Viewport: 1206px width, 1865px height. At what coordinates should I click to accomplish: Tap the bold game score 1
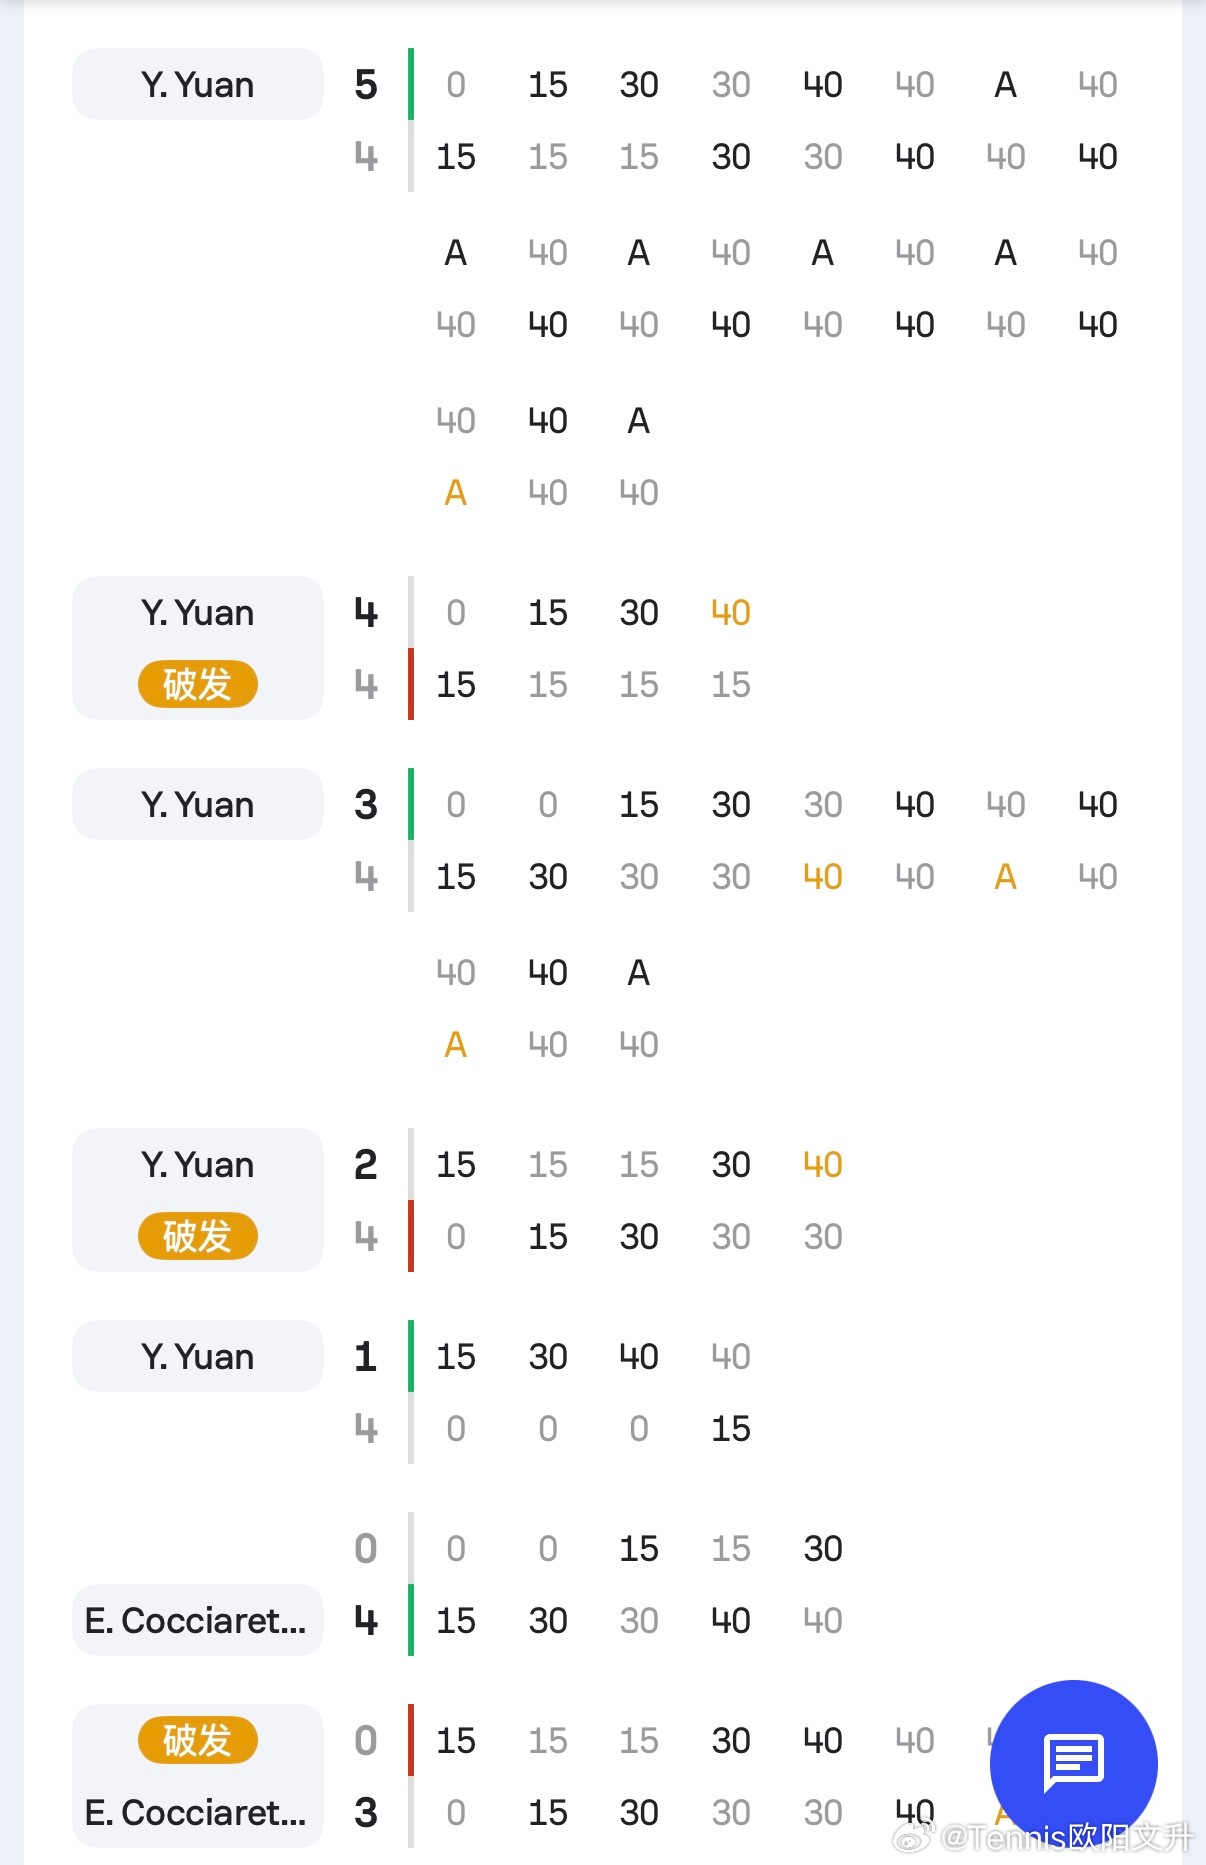point(366,1357)
